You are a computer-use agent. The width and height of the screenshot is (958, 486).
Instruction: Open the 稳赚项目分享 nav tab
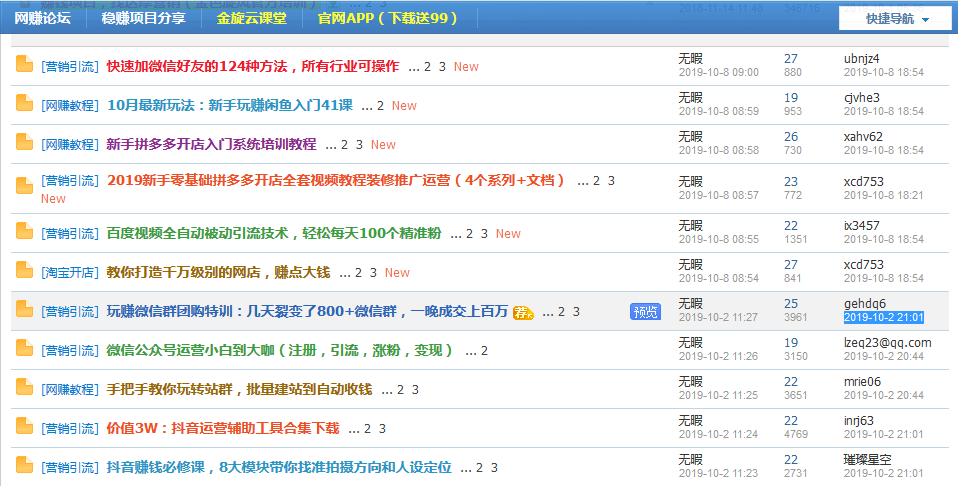click(x=144, y=18)
